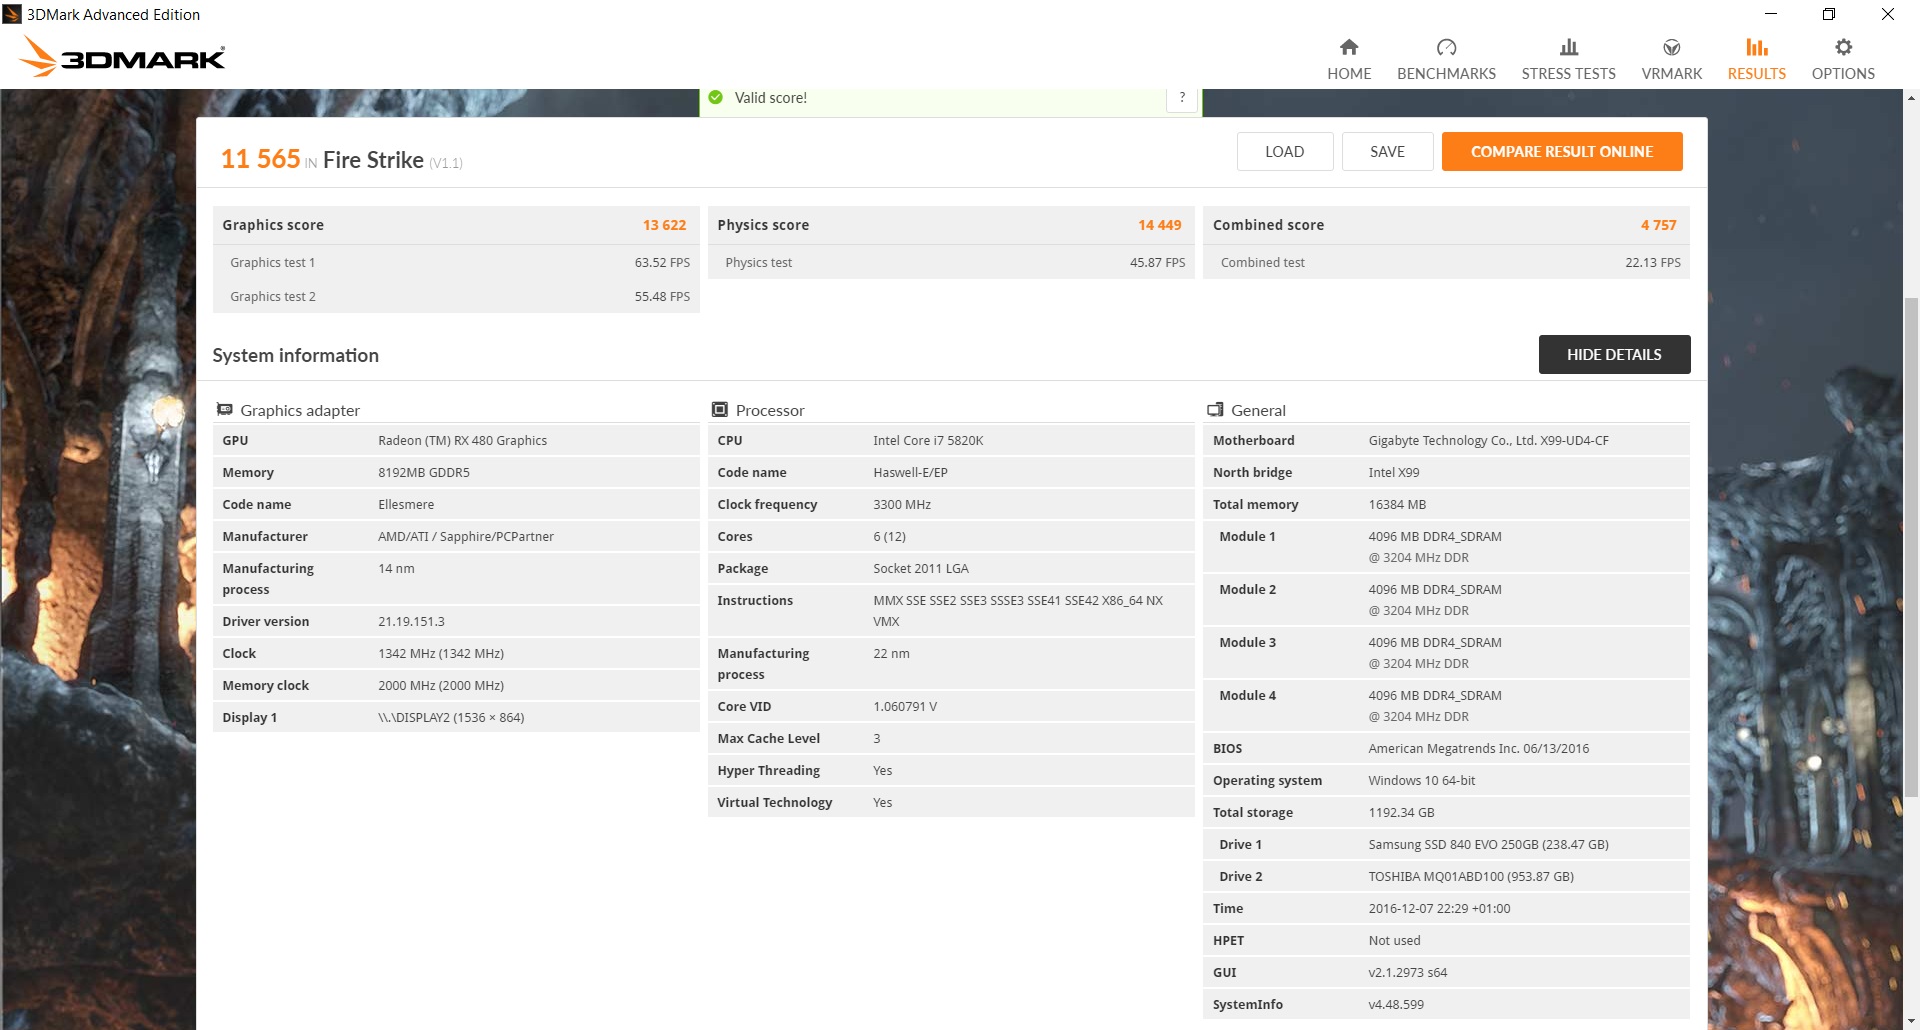Click Clock frequency 3300 MHz
The width and height of the screenshot is (1920, 1030).
click(902, 505)
